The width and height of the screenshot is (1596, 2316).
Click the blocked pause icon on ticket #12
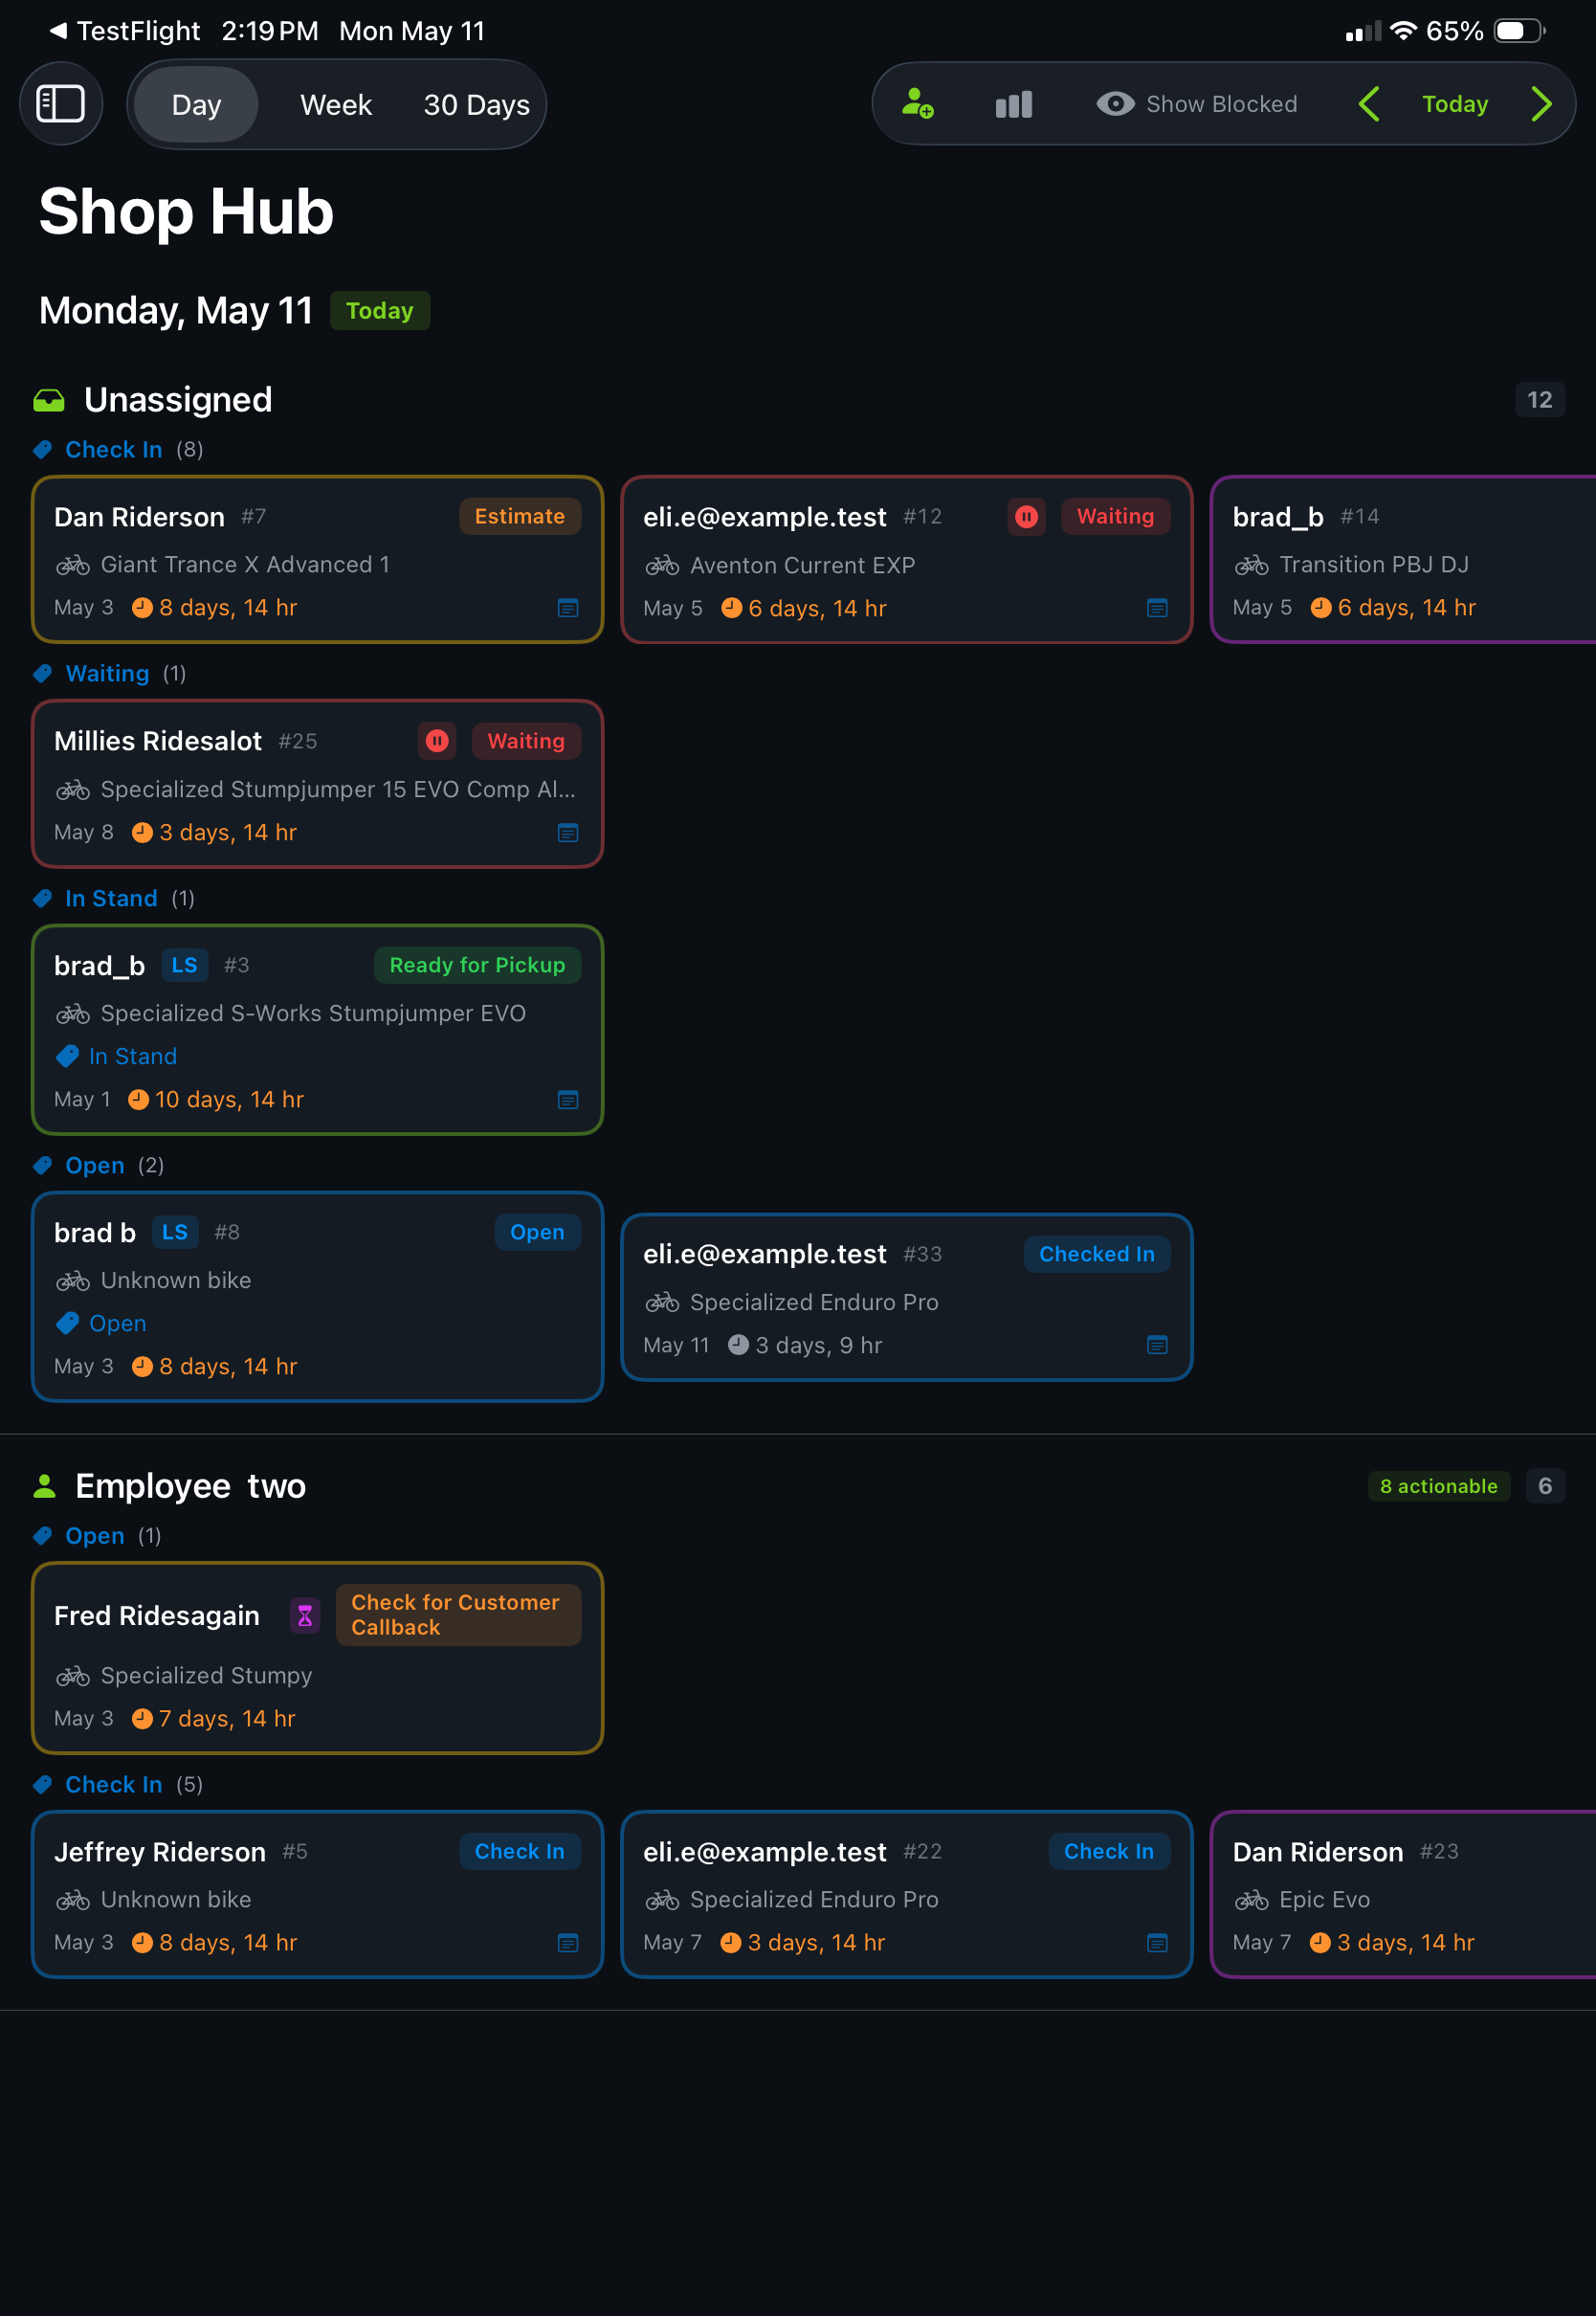pos(1026,516)
